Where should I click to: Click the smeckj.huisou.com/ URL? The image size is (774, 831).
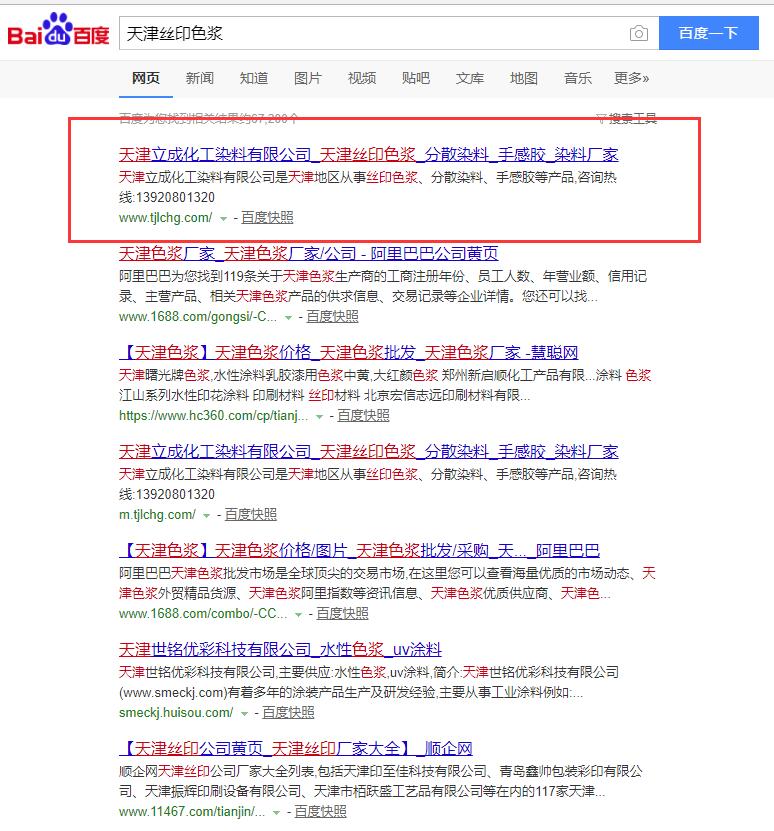pyautogui.click(x=176, y=712)
